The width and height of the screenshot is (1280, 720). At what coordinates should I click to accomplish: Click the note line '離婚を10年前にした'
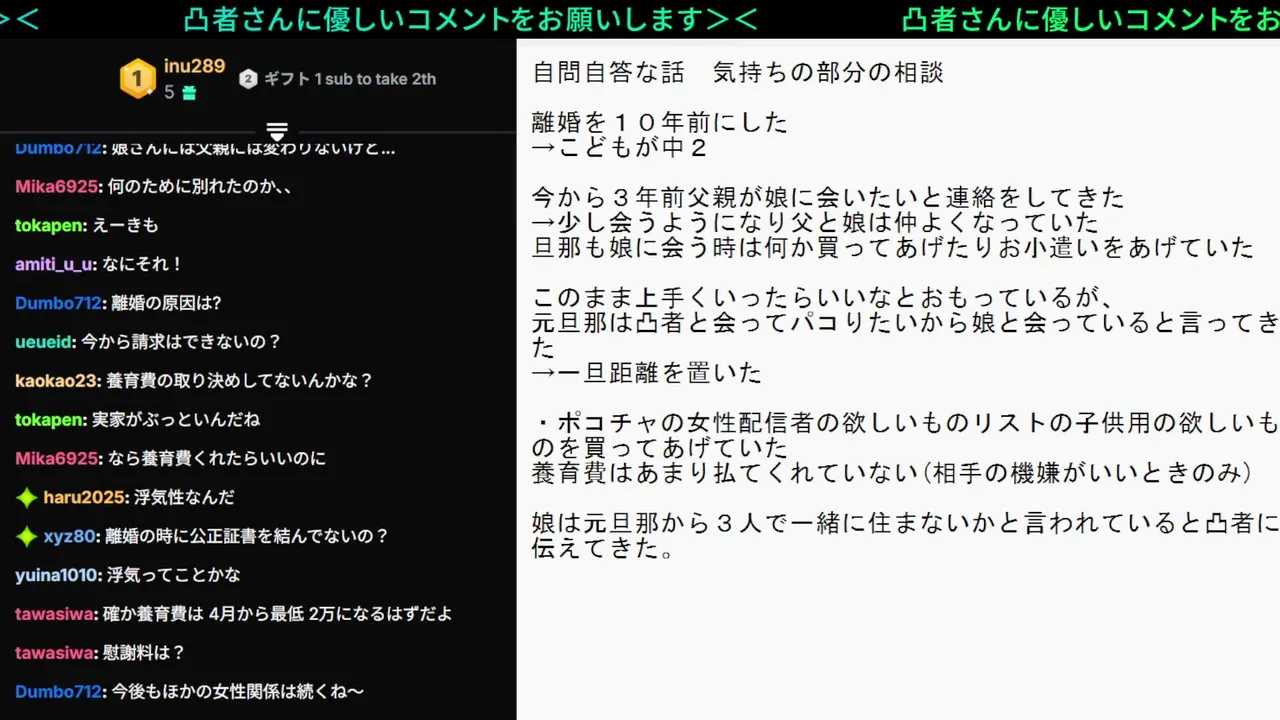point(660,123)
